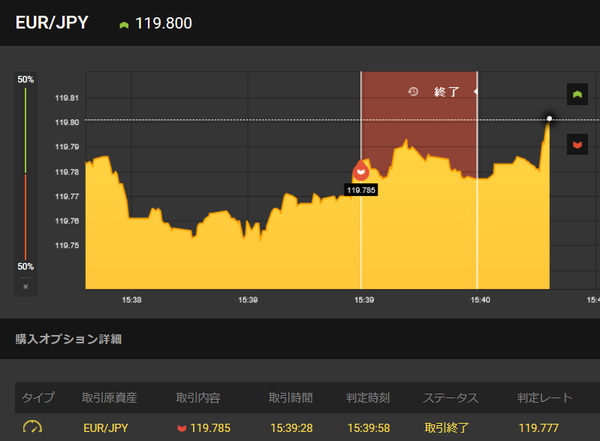The width and height of the screenshot is (600, 441).
Task: Click the 判定レート column header
Action: [x=545, y=398]
